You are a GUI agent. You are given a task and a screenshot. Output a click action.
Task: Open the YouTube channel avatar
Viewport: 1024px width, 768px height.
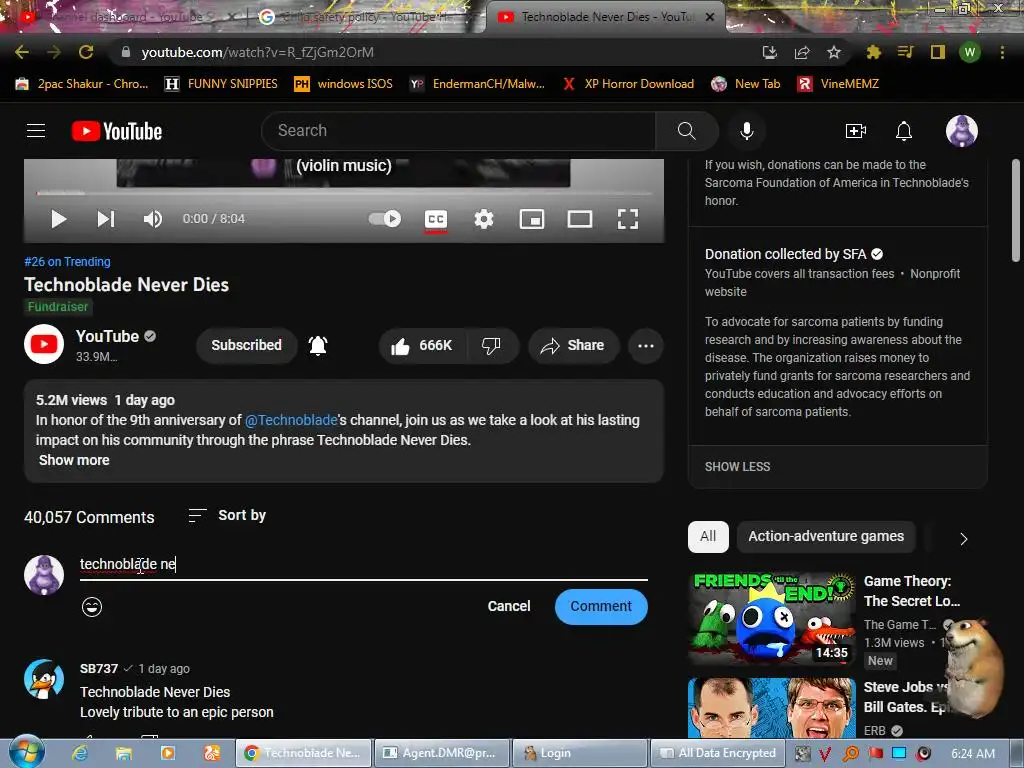coord(44,344)
